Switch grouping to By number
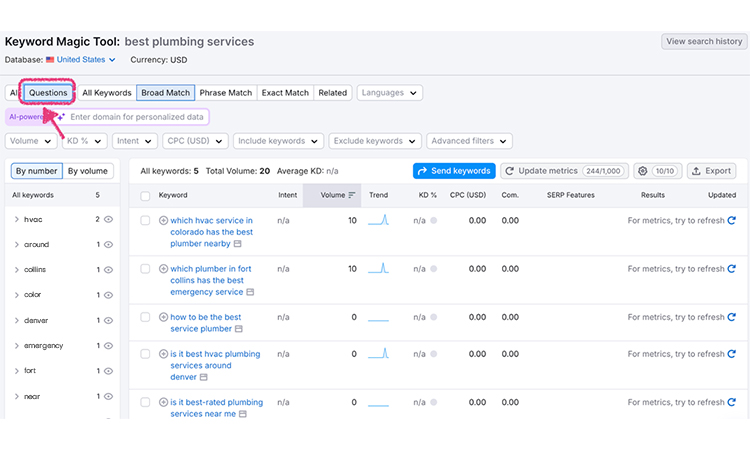 36,171
